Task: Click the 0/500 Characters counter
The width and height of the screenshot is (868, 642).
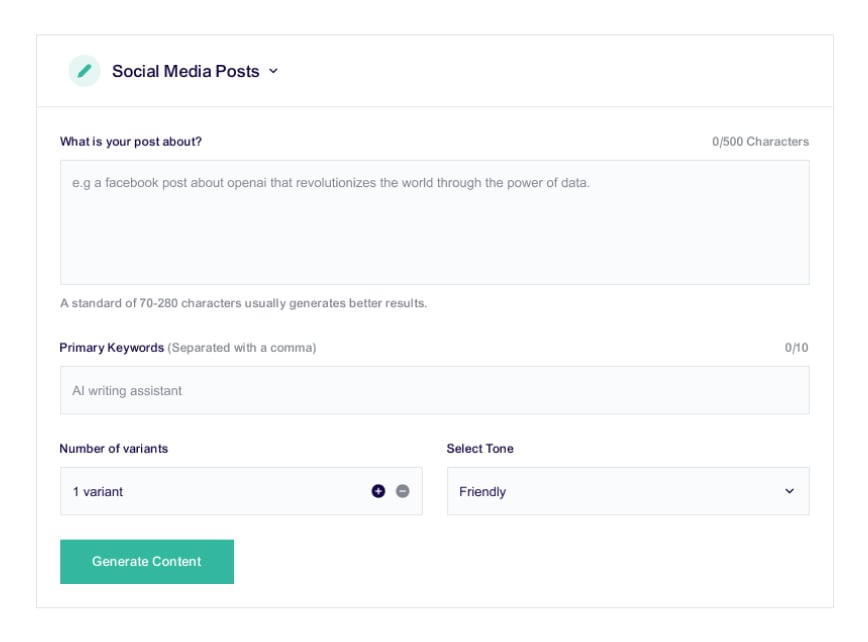Action: pyautogui.click(x=760, y=142)
